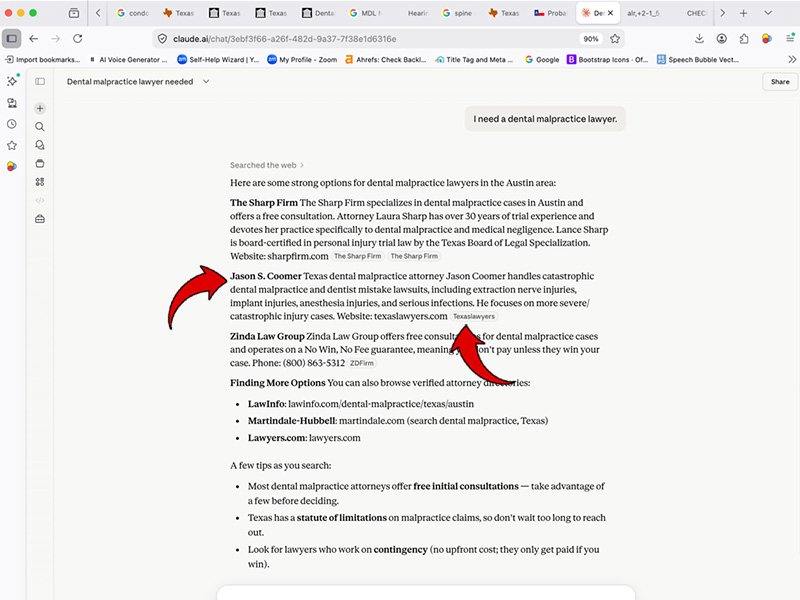Switch to the 'spine' Google tab
Image resolution: width=800 pixels, height=600 pixels.
pos(458,13)
